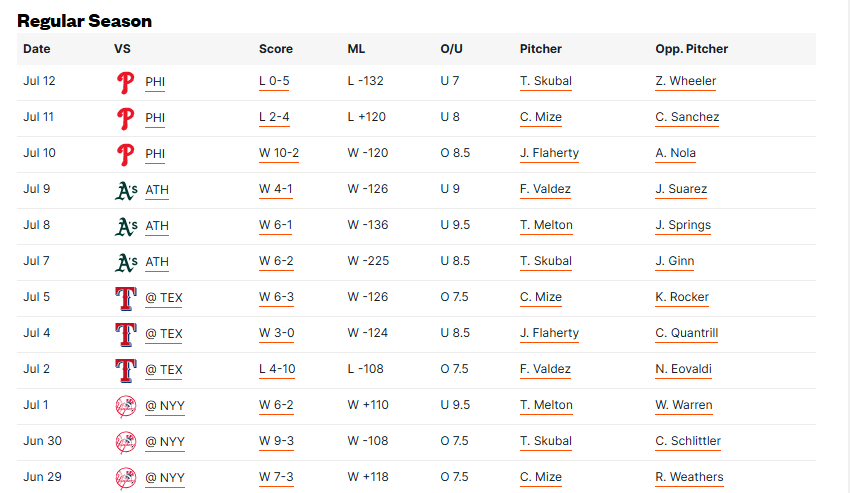
Task: Click the O 8.5 over/under value
Action: [x=455, y=153]
